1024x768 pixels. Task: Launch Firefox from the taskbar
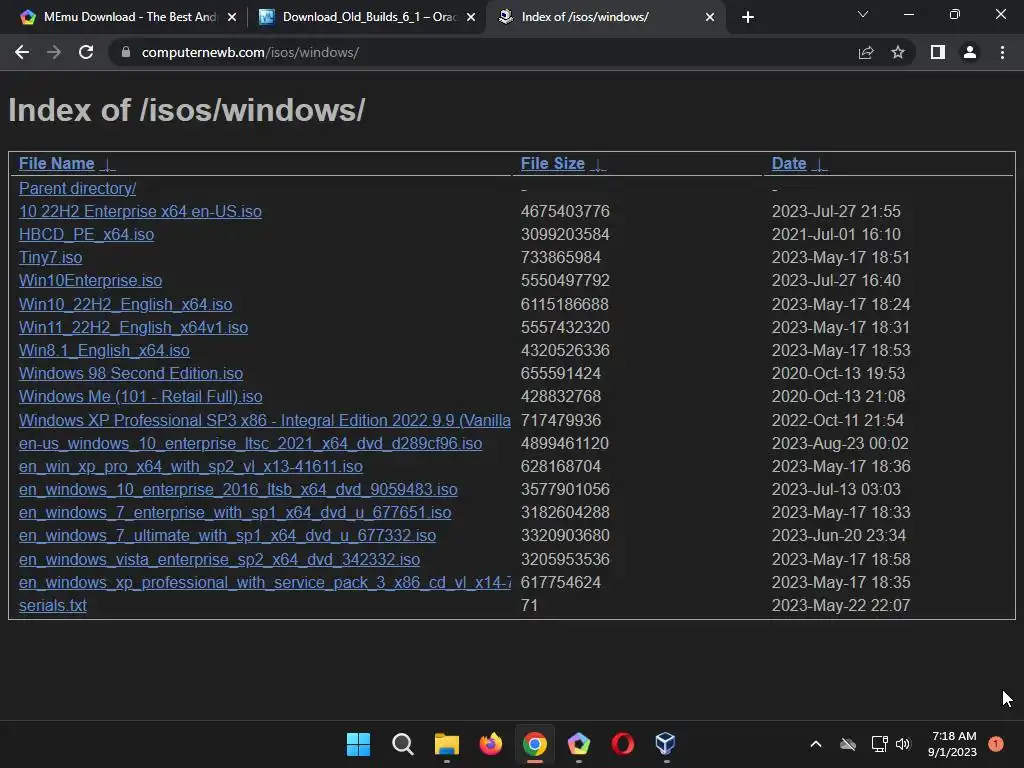pos(490,744)
